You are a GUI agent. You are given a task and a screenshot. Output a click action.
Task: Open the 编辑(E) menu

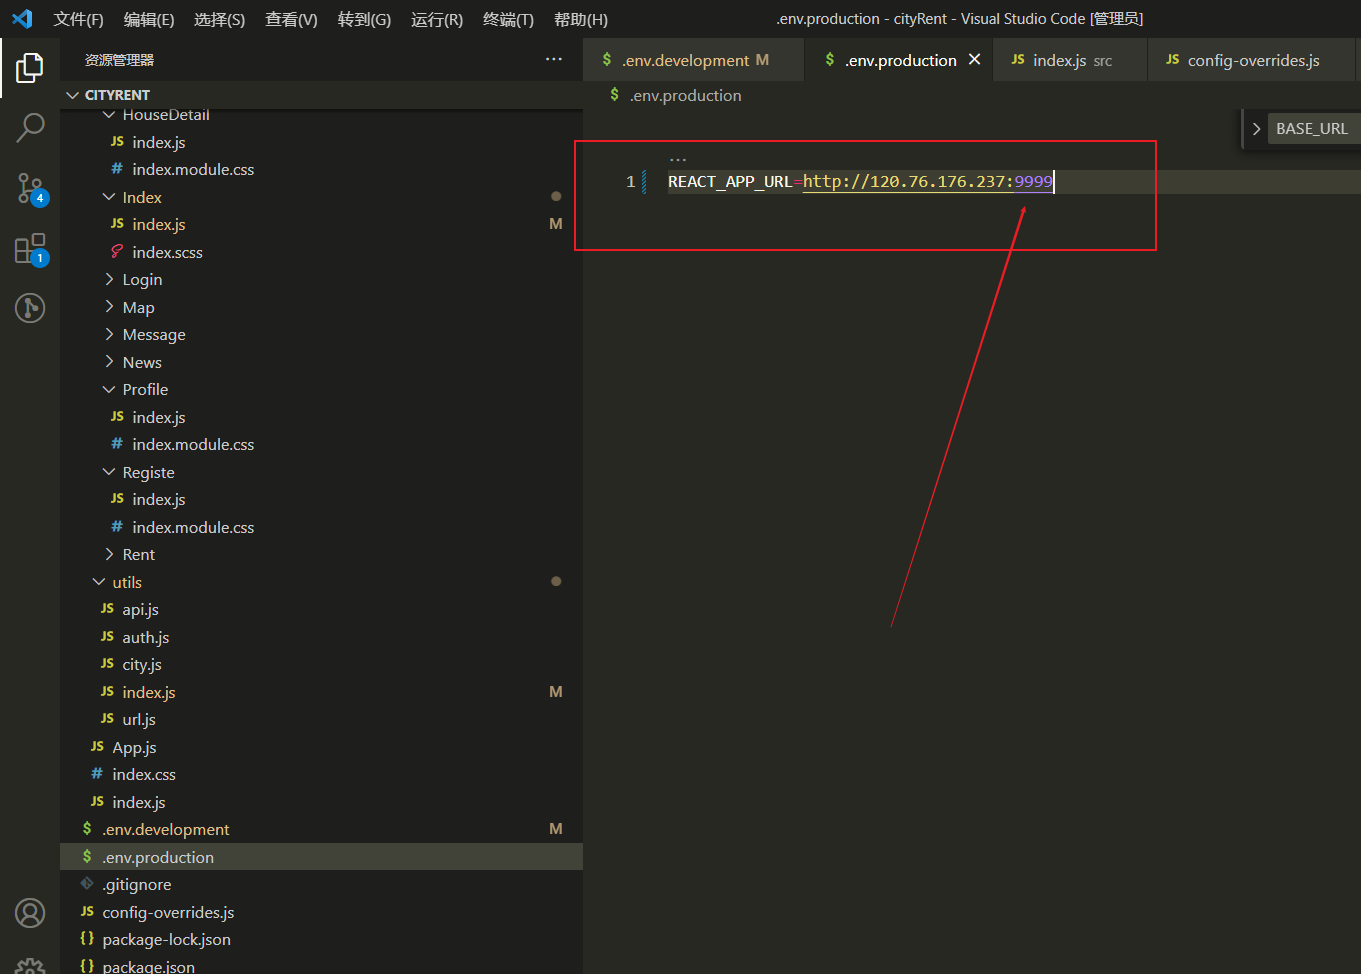pyautogui.click(x=149, y=20)
